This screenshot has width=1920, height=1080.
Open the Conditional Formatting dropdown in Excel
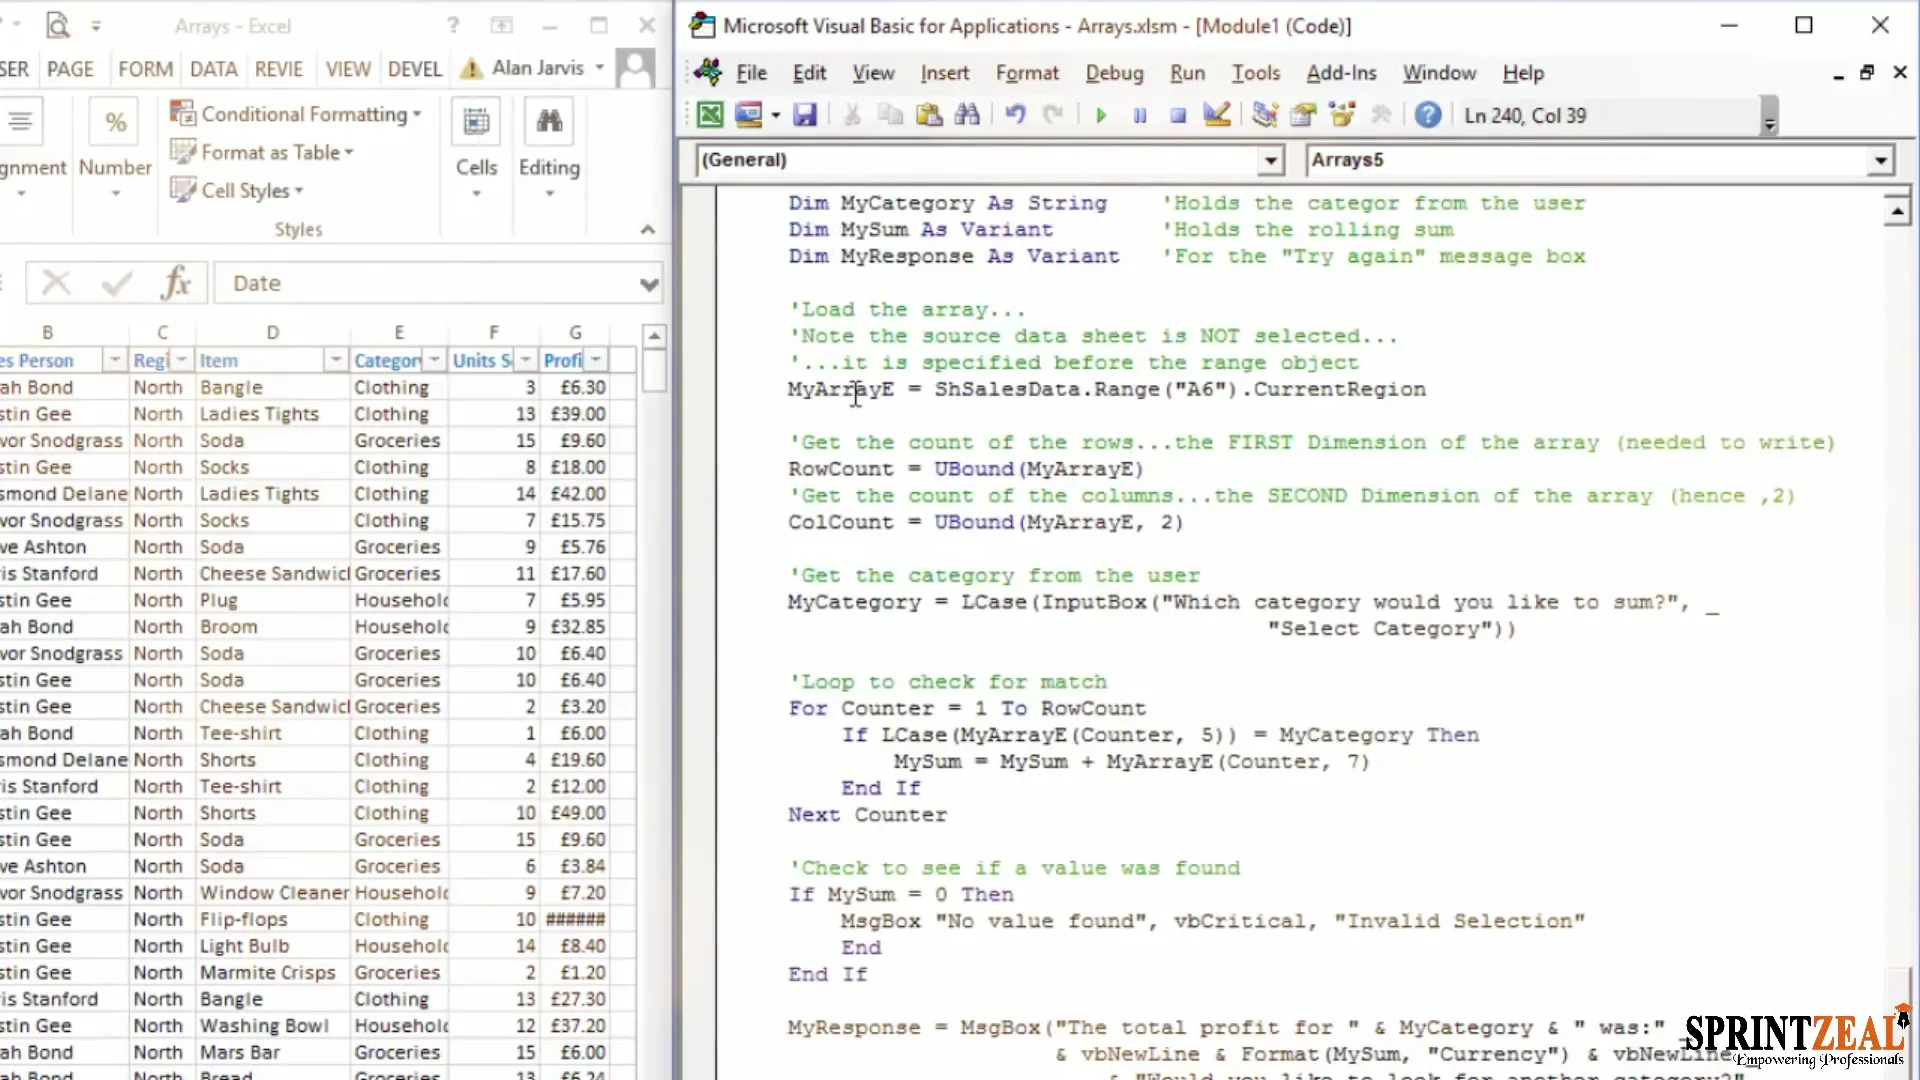point(295,114)
